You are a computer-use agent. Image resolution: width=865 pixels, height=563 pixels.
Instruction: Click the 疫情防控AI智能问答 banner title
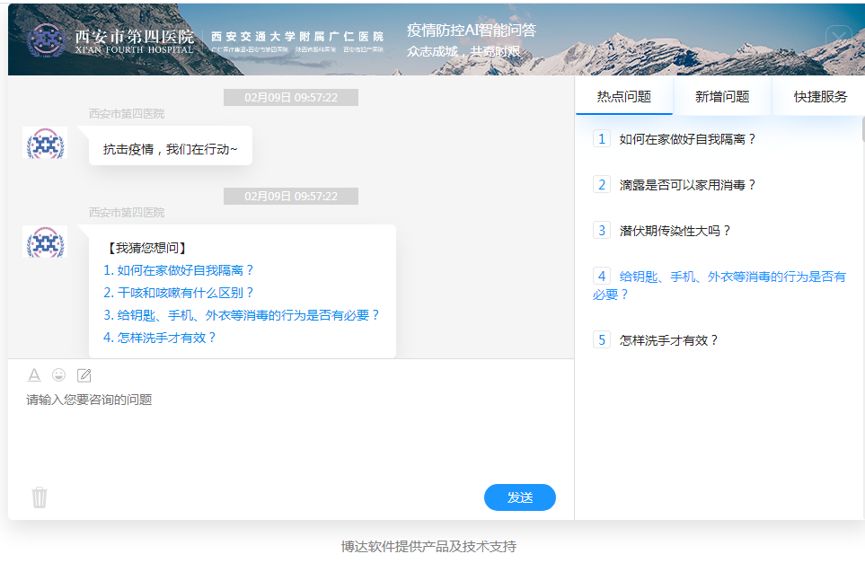point(472,30)
